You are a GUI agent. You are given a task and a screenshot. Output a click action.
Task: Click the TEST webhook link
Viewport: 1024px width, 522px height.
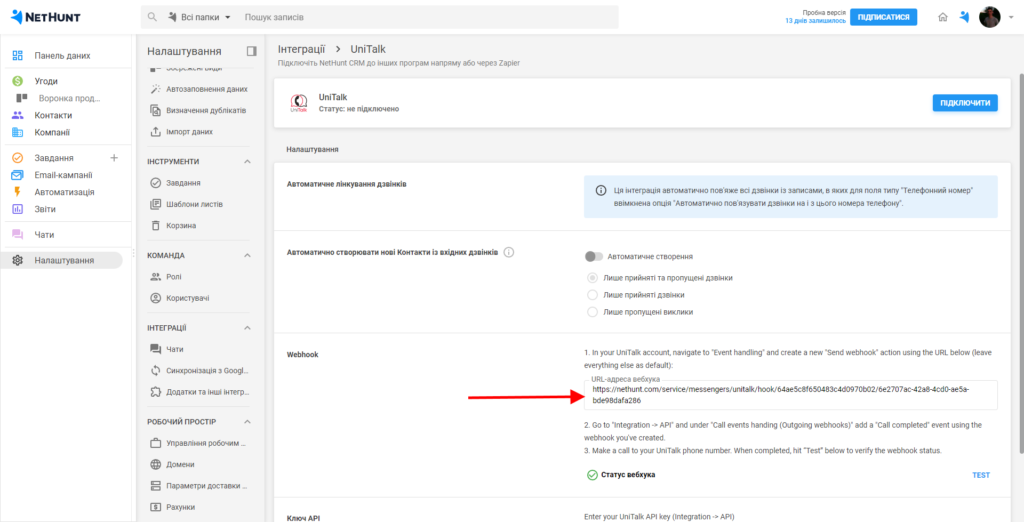[x=980, y=475]
